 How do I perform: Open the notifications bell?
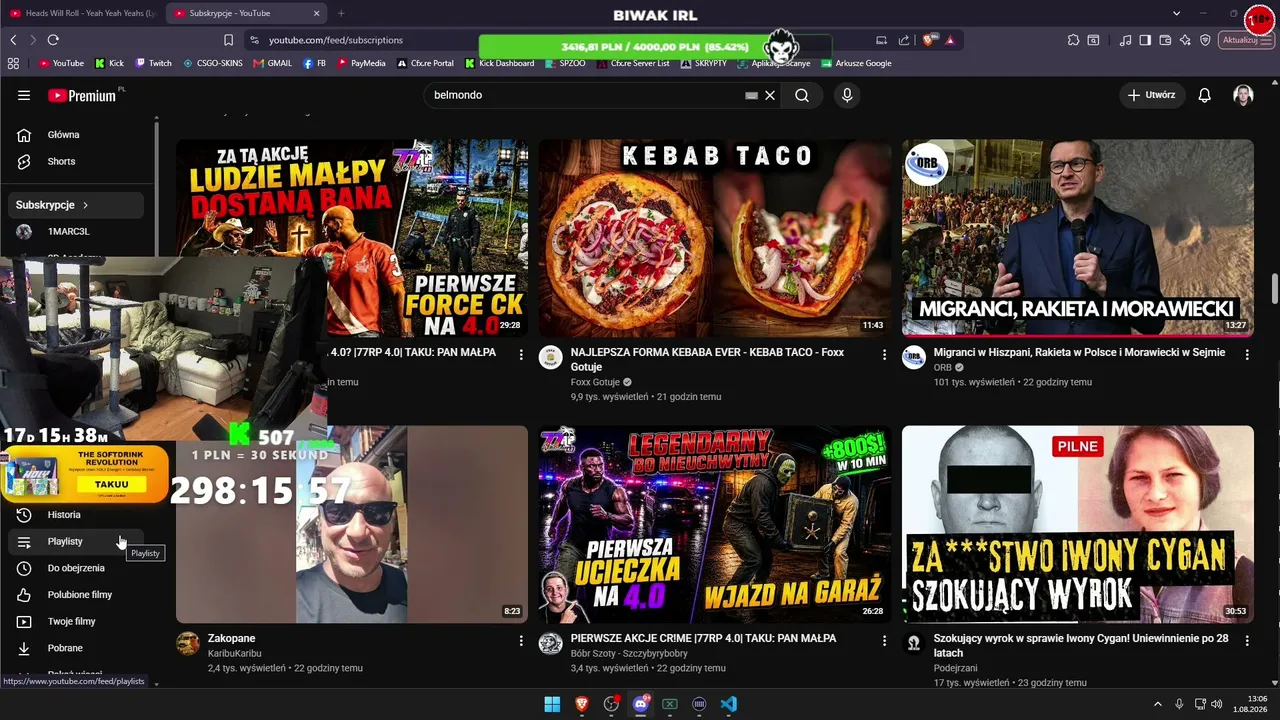[x=1205, y=95]
